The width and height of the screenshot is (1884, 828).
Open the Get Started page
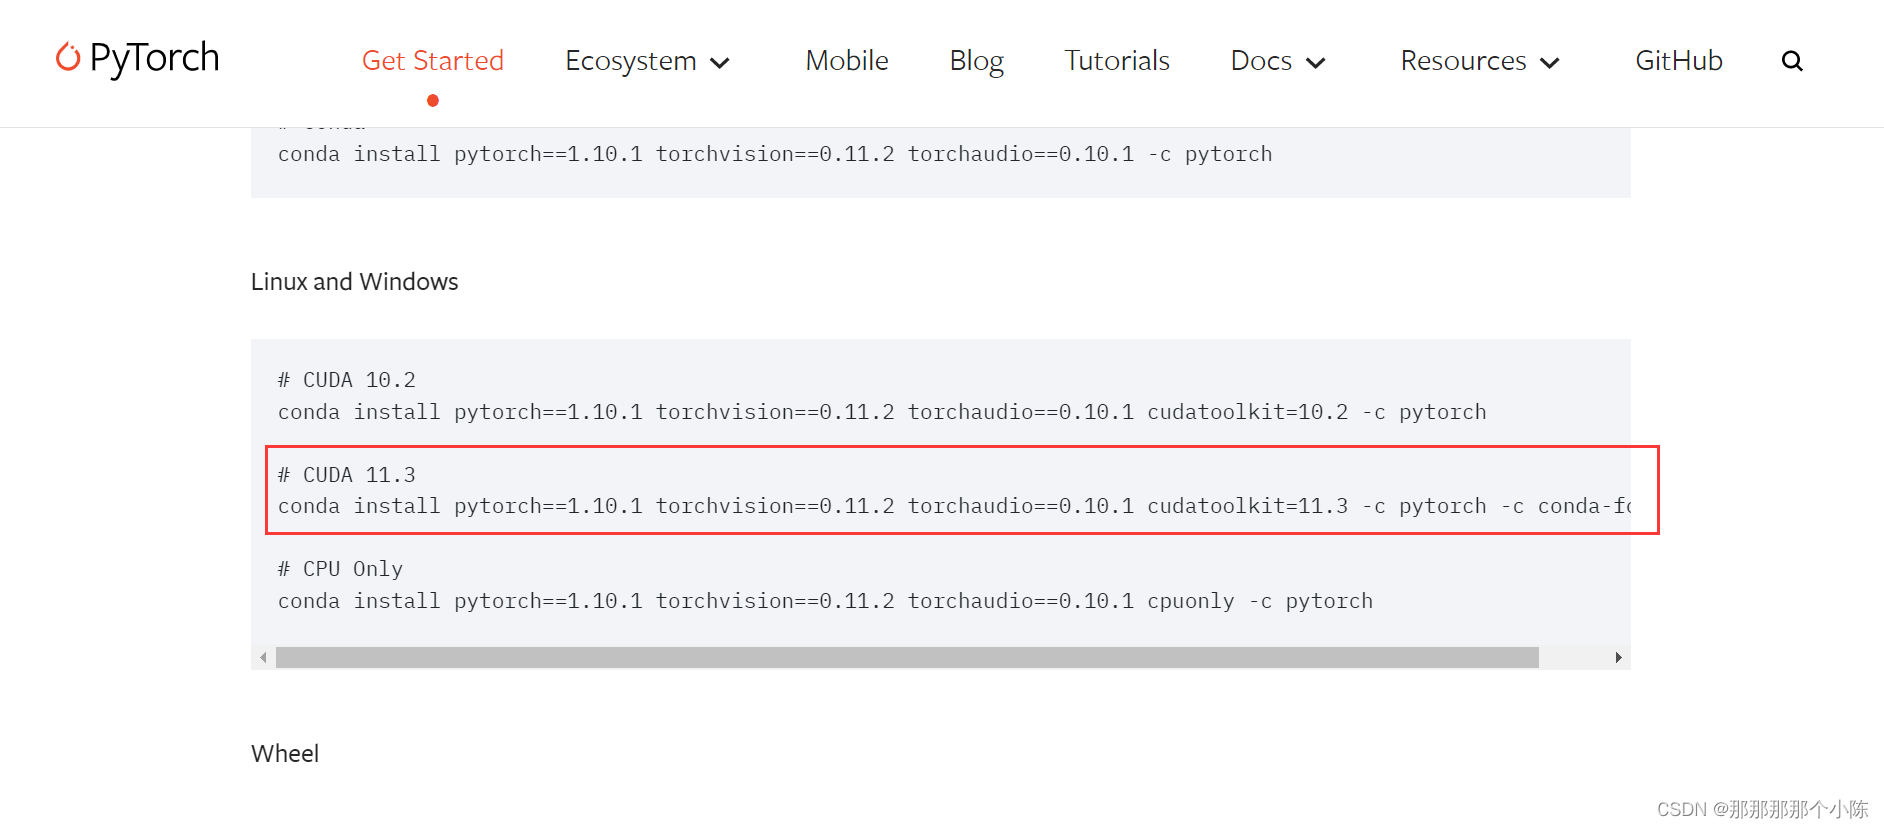[x=433, y=60]
